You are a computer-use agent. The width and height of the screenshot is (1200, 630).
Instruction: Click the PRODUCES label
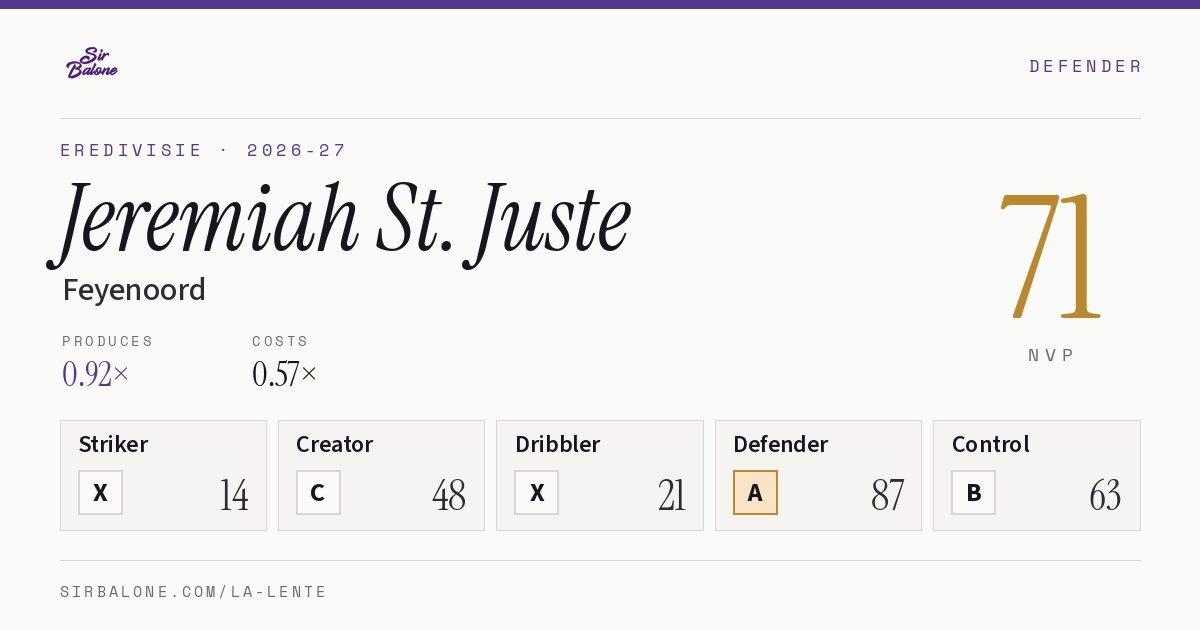tap(108, 341)
